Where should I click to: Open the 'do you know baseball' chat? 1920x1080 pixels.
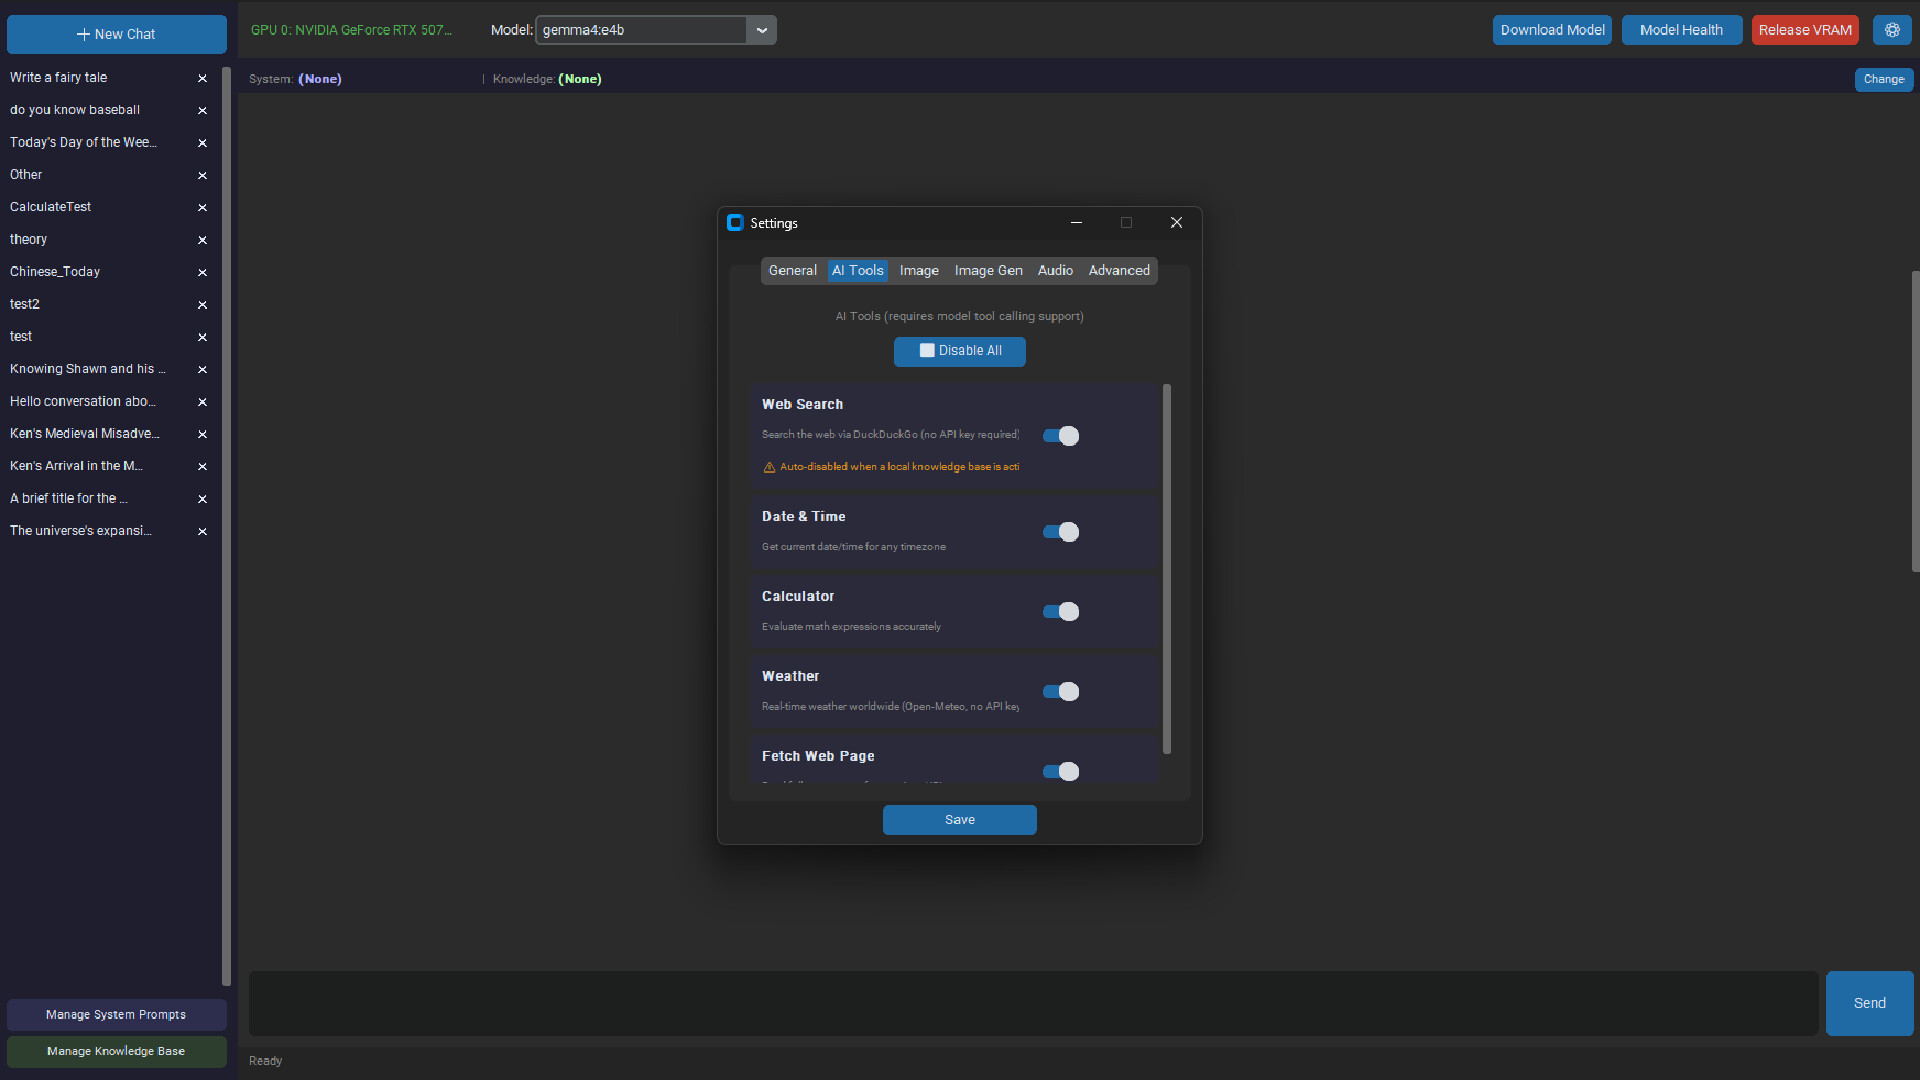click(75, 110)
